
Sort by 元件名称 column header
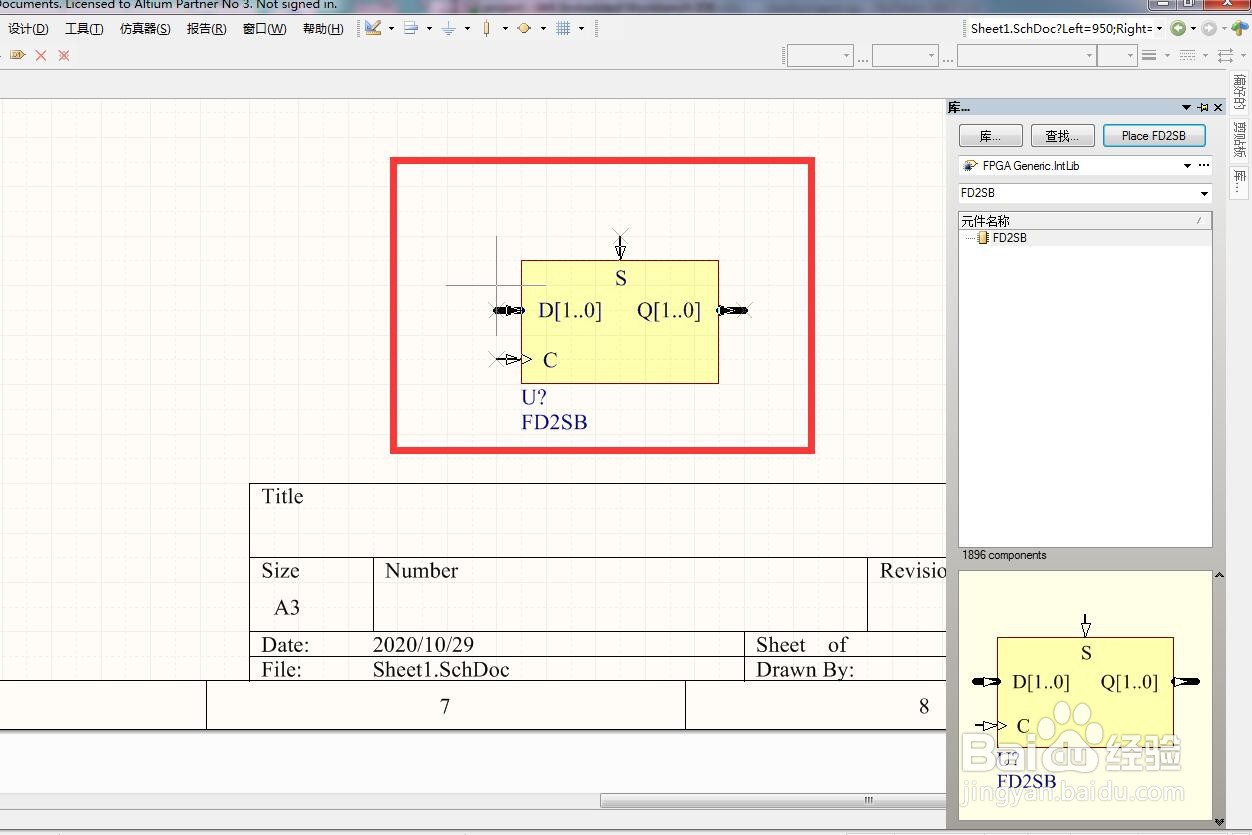(x=1085, y=221)
